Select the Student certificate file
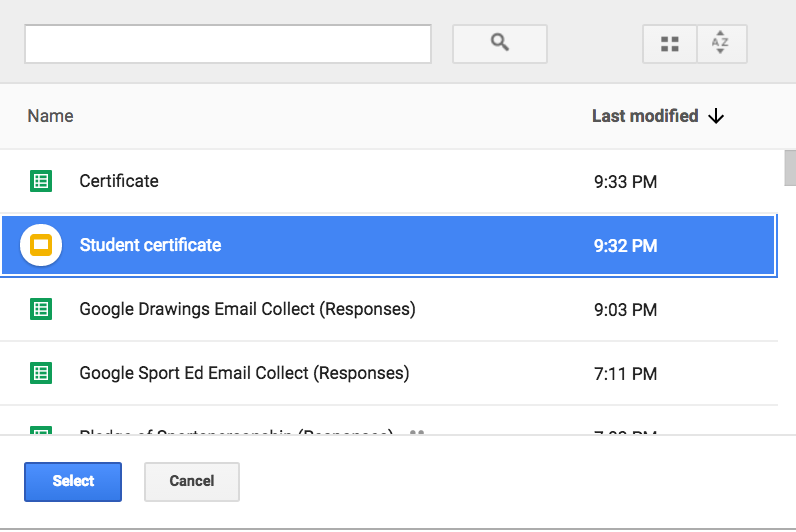 pyautogui.click(x=389, y=245)
